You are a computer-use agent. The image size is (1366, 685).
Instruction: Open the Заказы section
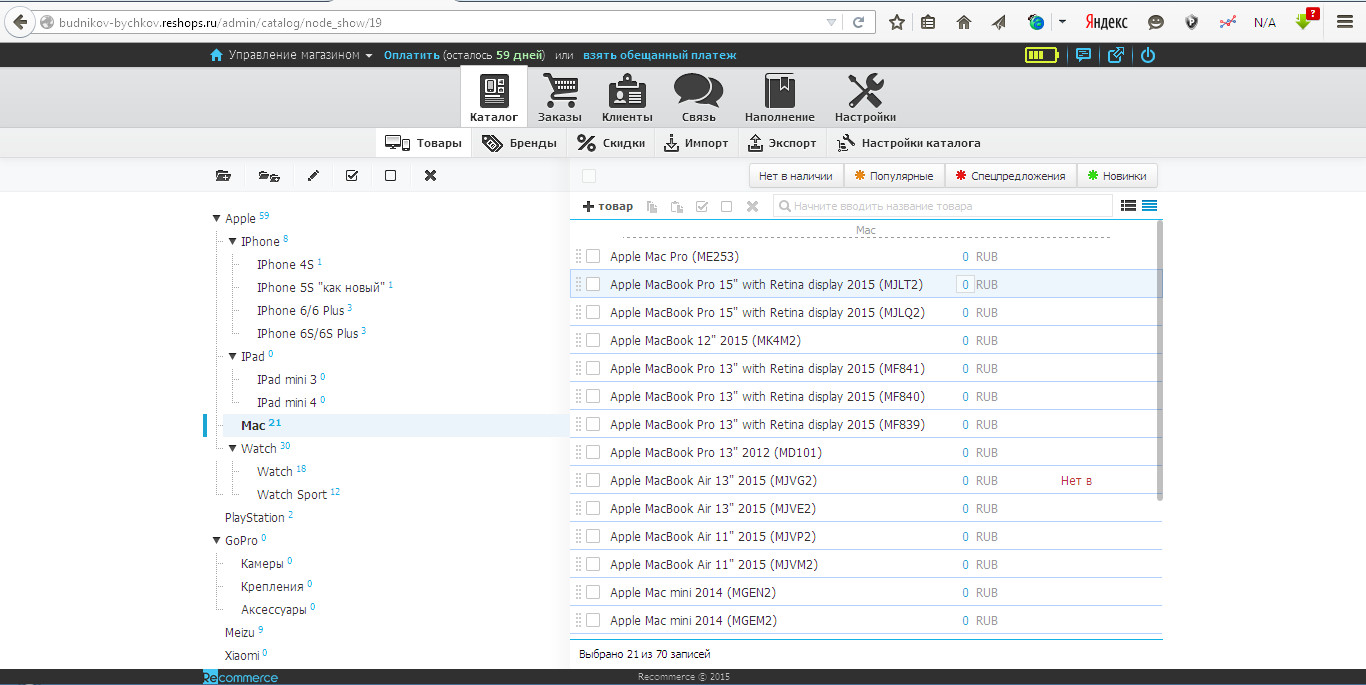(559, 98)
